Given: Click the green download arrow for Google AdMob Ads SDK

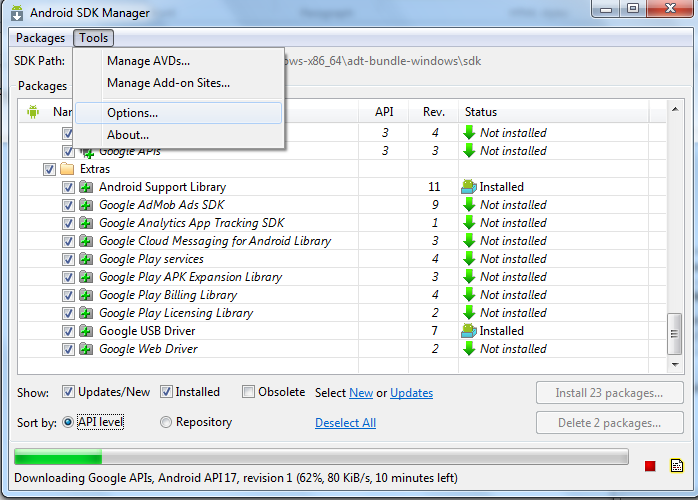Looking at the screenshot, I should (x=469, y=205).
